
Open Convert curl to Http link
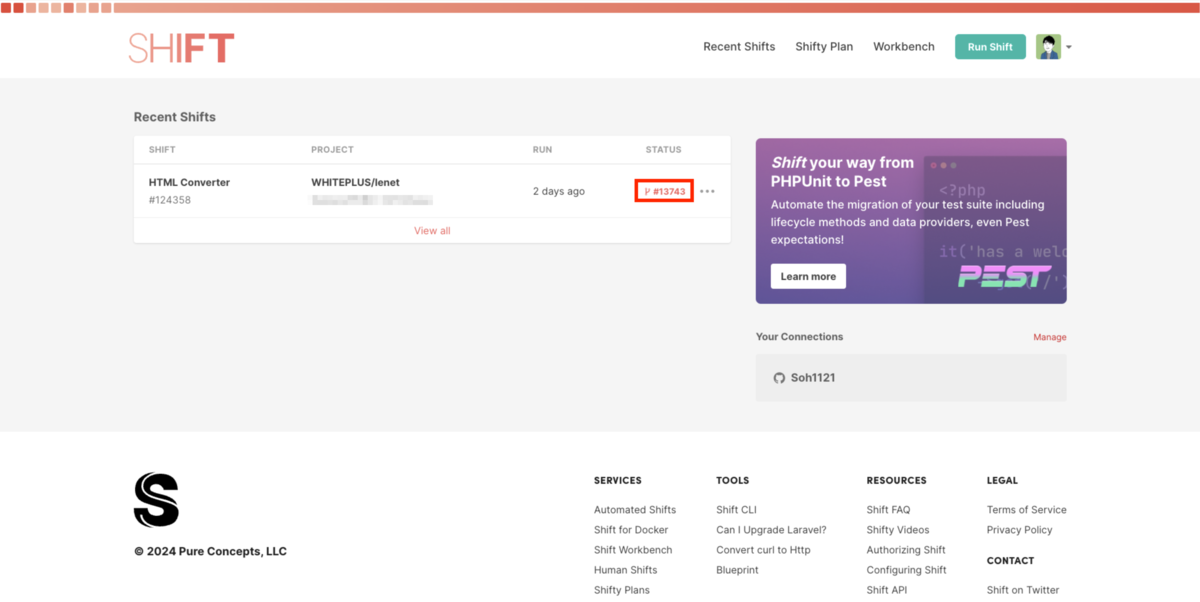pos(763,550)
